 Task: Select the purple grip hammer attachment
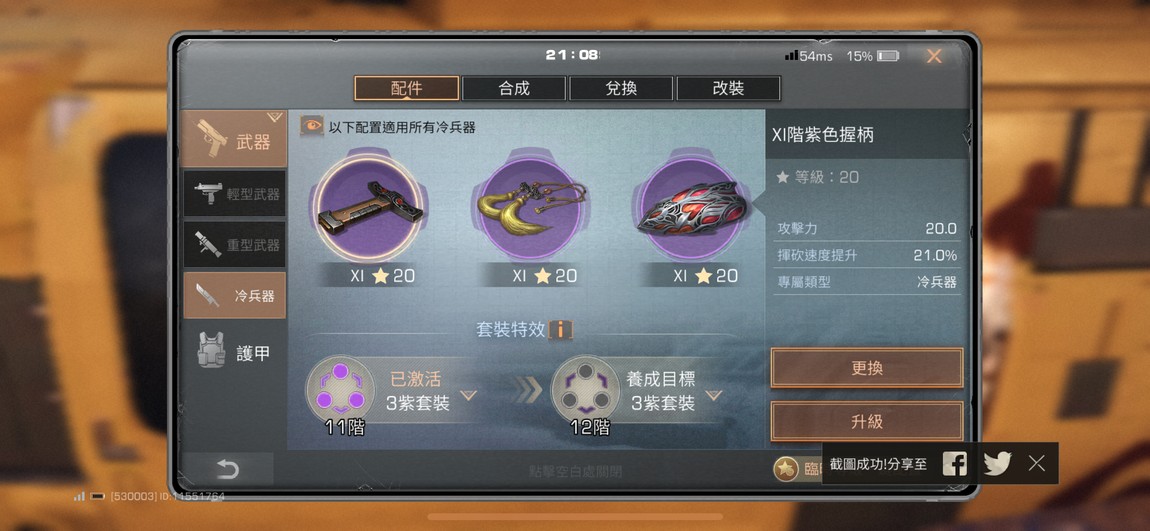click(370, 208)
